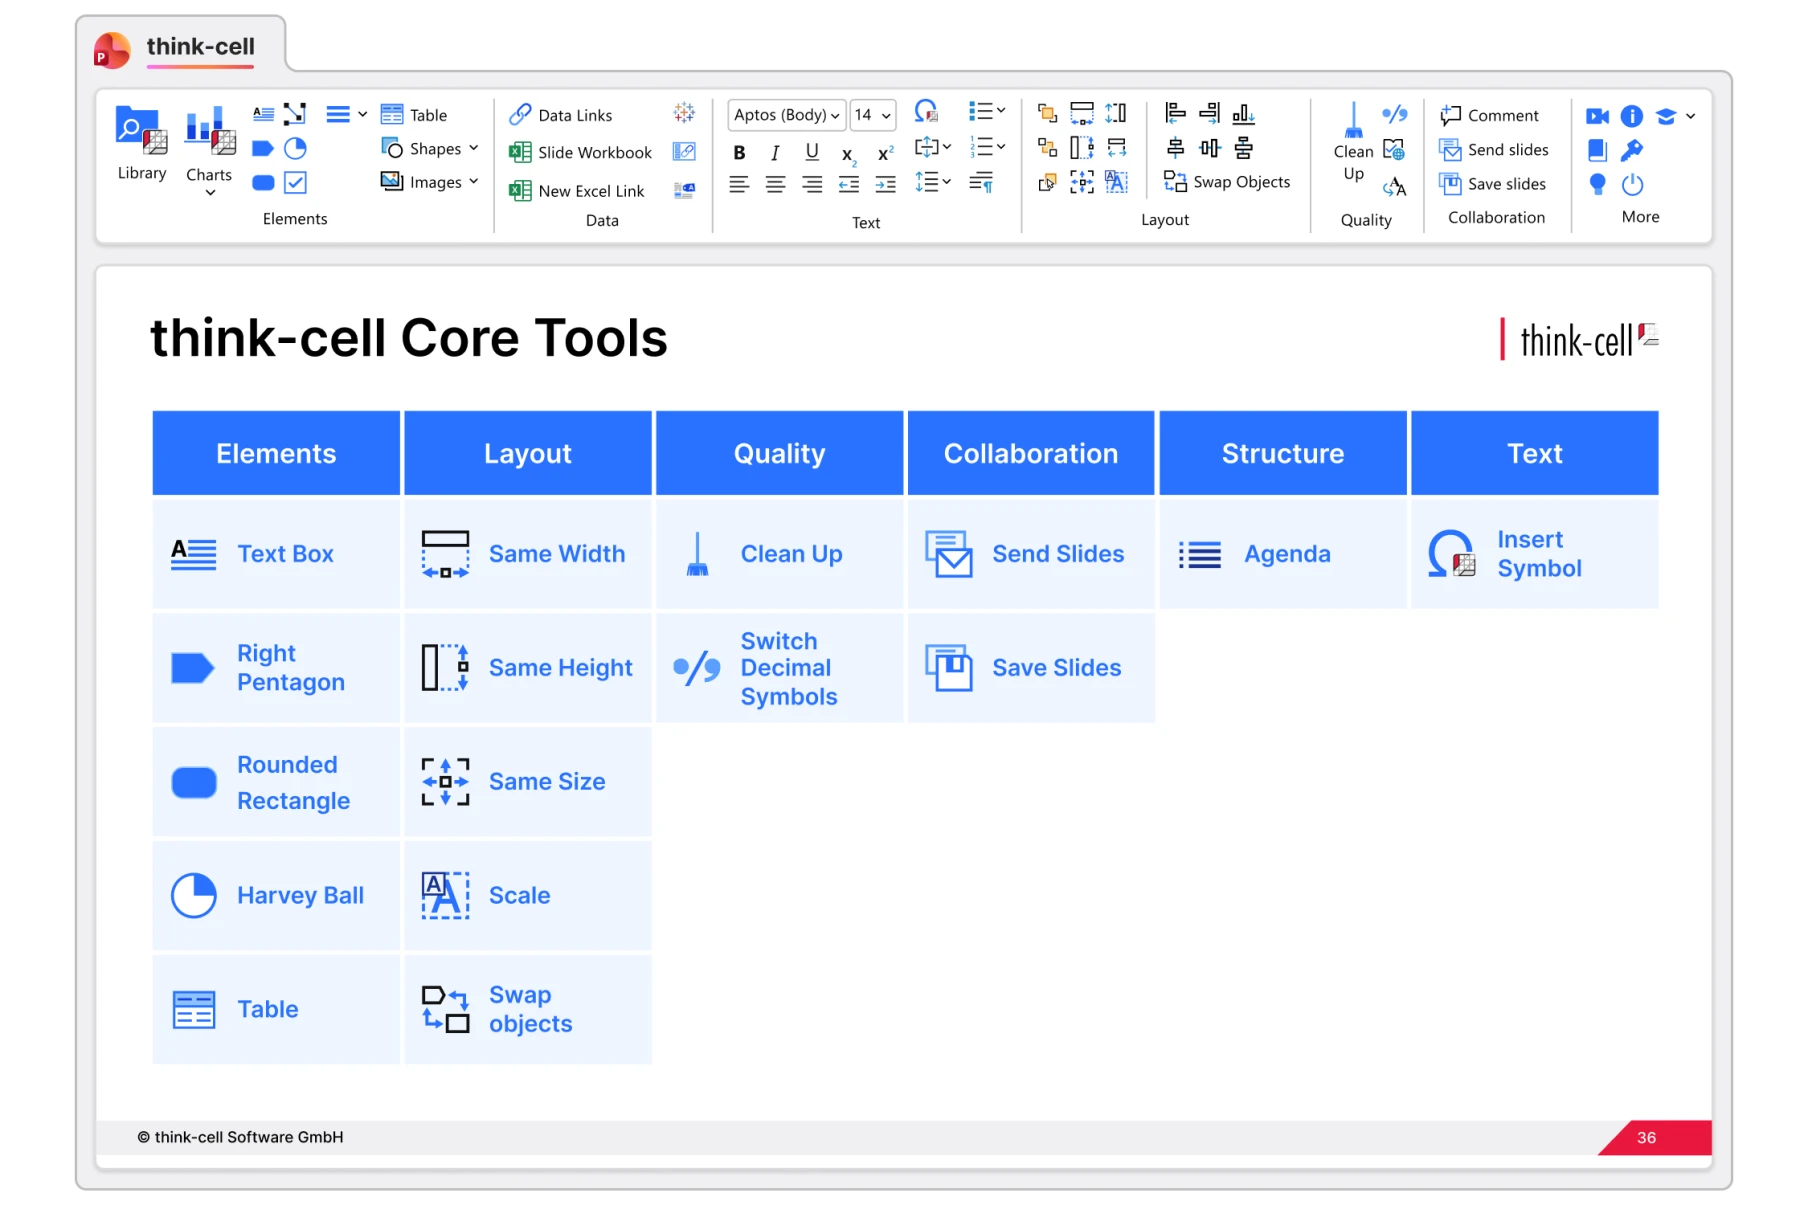Open the font size 14 dropdown
Viewport: 1808px width, 1205px height.
pyautogui.click(x=872, y=115)
